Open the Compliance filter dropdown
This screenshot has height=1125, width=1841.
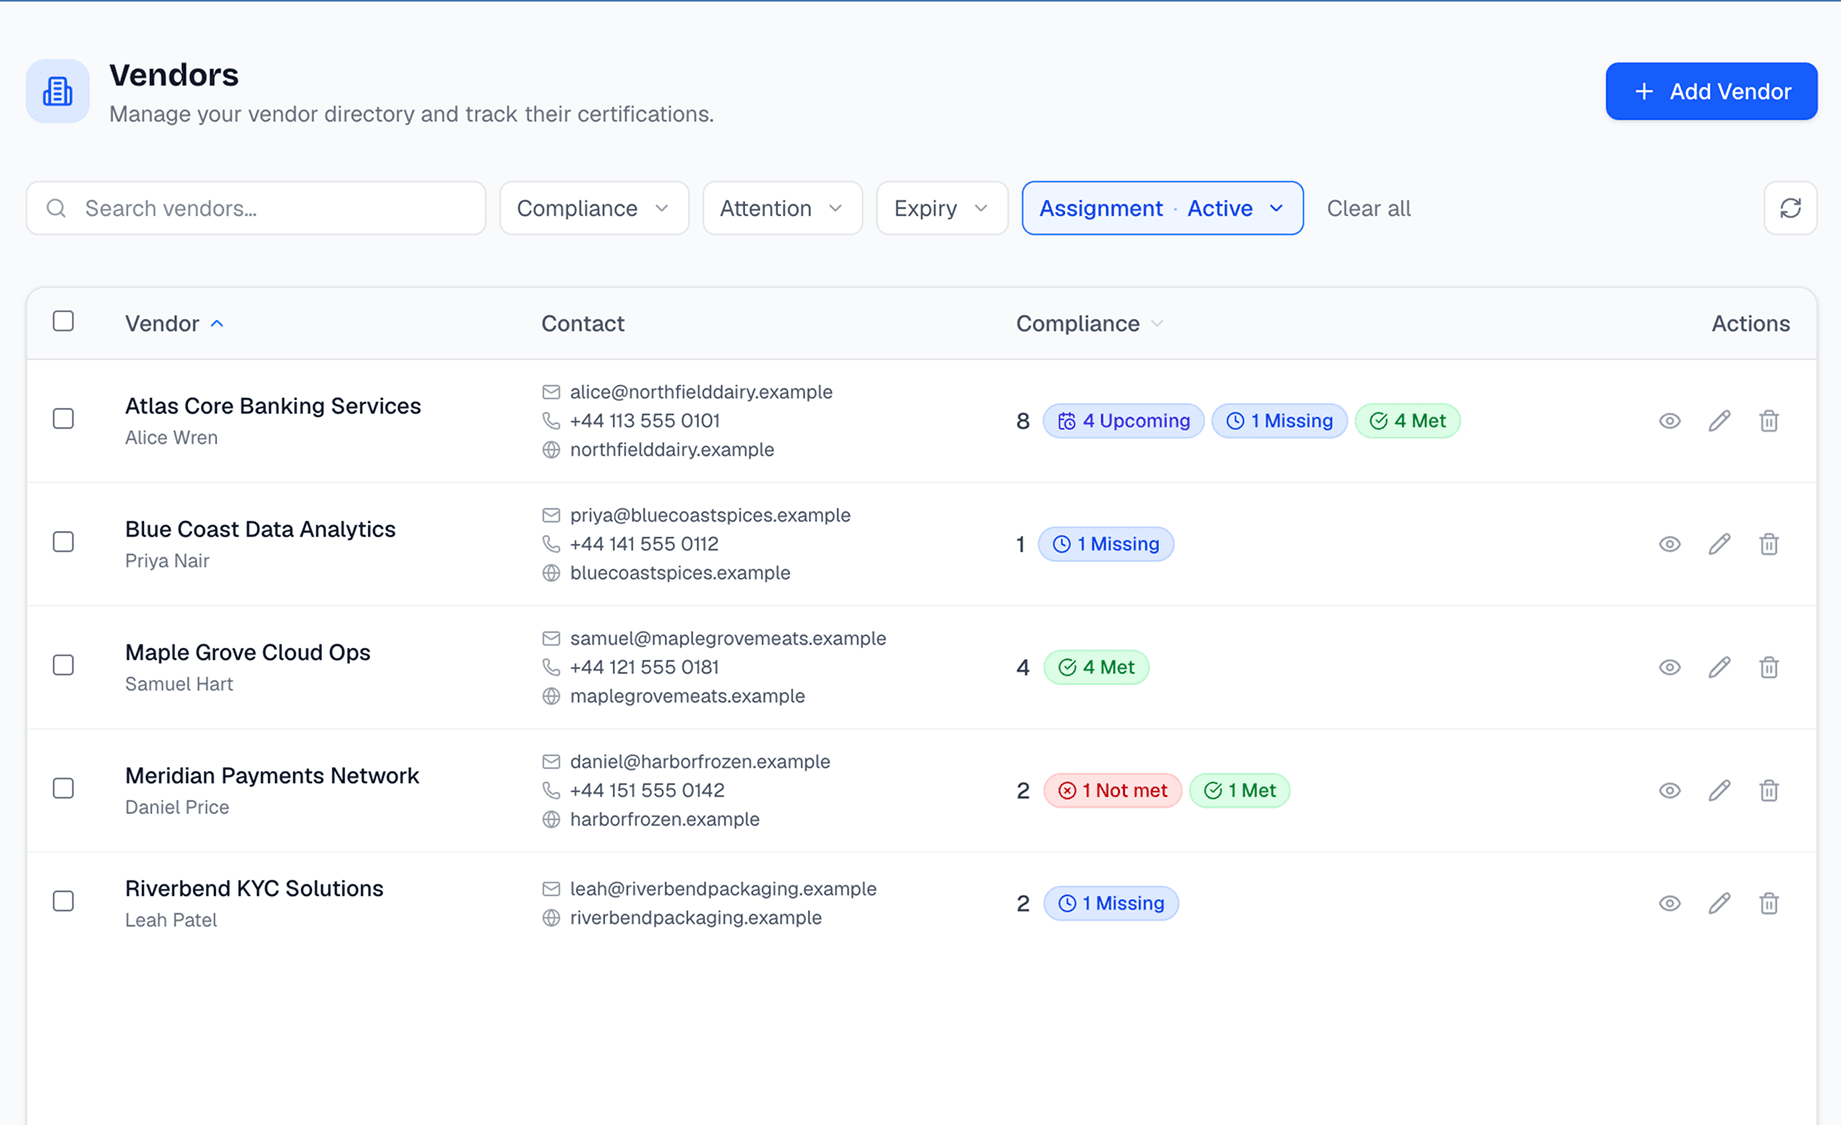(x=594, y=208)
